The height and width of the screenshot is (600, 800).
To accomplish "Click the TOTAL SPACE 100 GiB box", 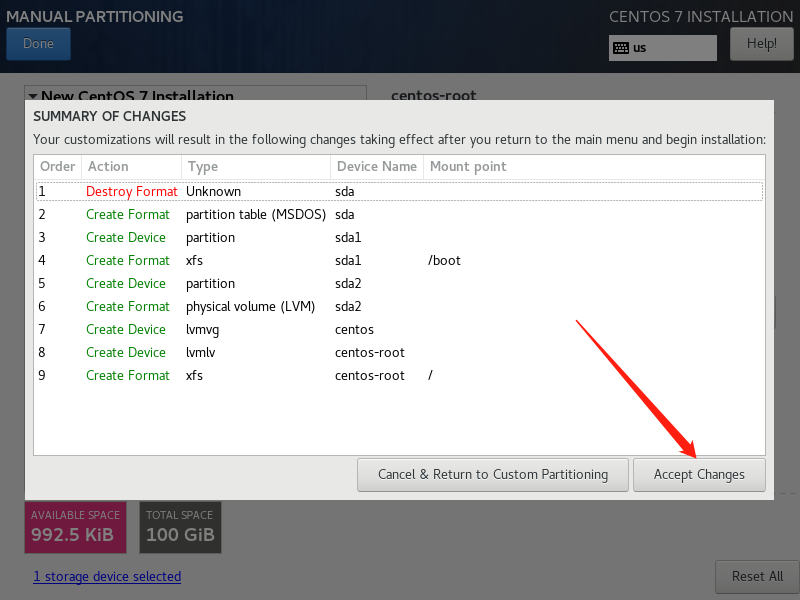I will [181, 528].
